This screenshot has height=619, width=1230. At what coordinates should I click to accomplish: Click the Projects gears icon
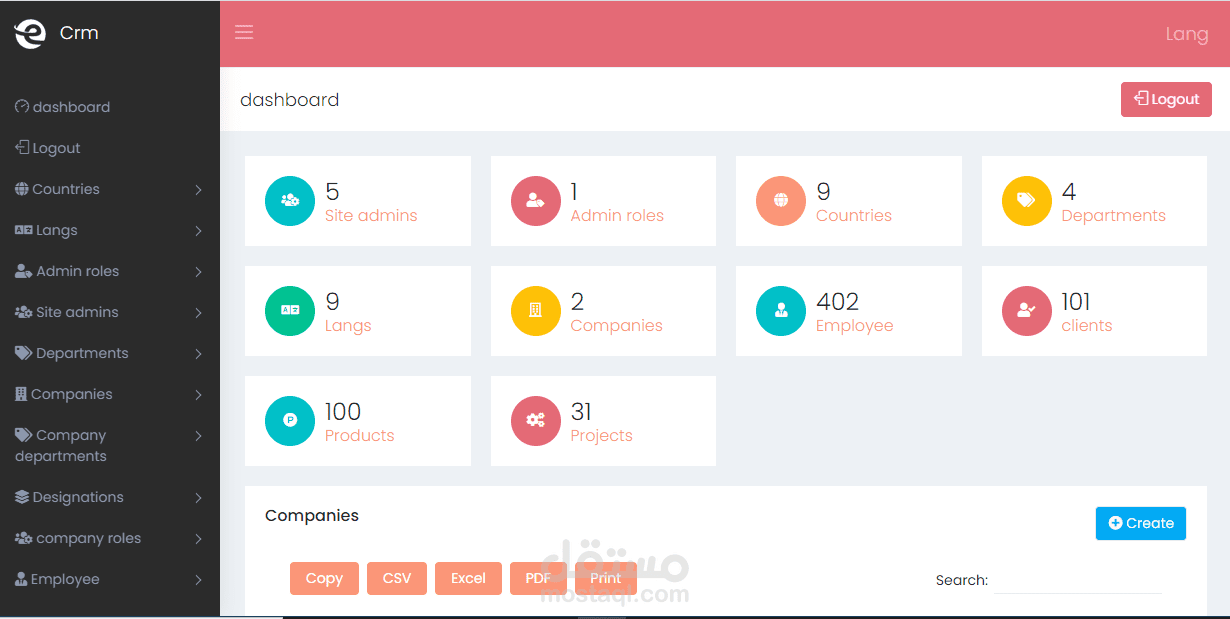[x=535, y=421]
